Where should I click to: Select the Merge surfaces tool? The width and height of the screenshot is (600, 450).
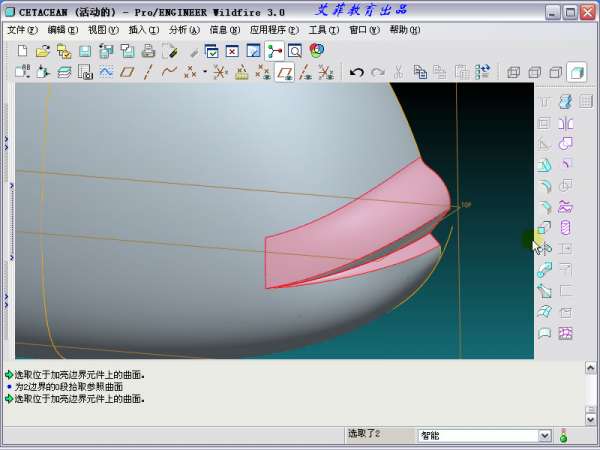coord(566,144)
